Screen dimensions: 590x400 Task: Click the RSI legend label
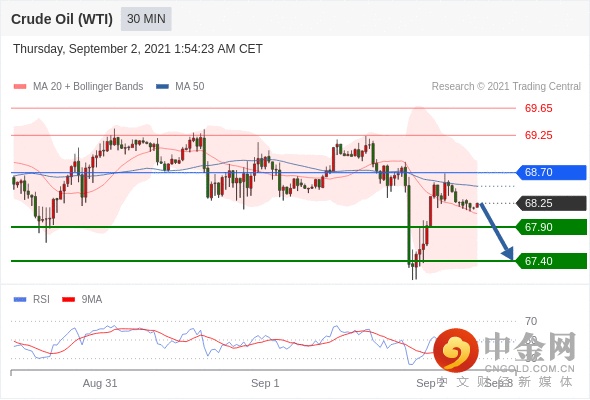point(41,300)
